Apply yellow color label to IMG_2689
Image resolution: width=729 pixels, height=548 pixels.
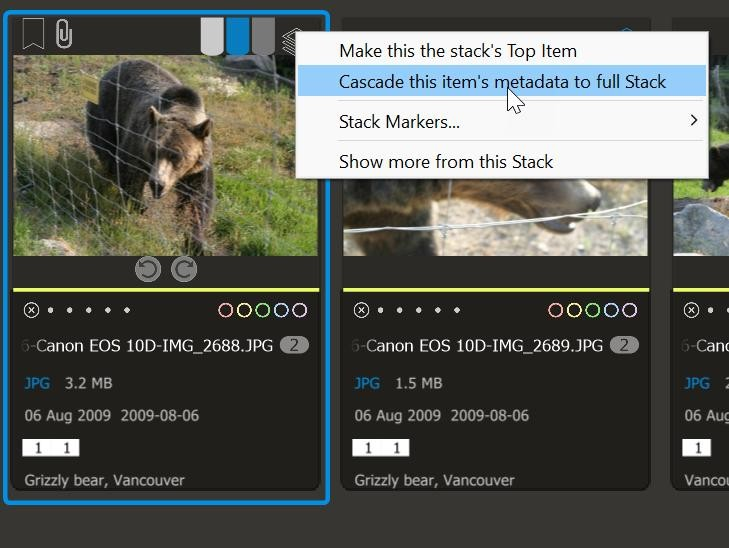pos(574,310)
